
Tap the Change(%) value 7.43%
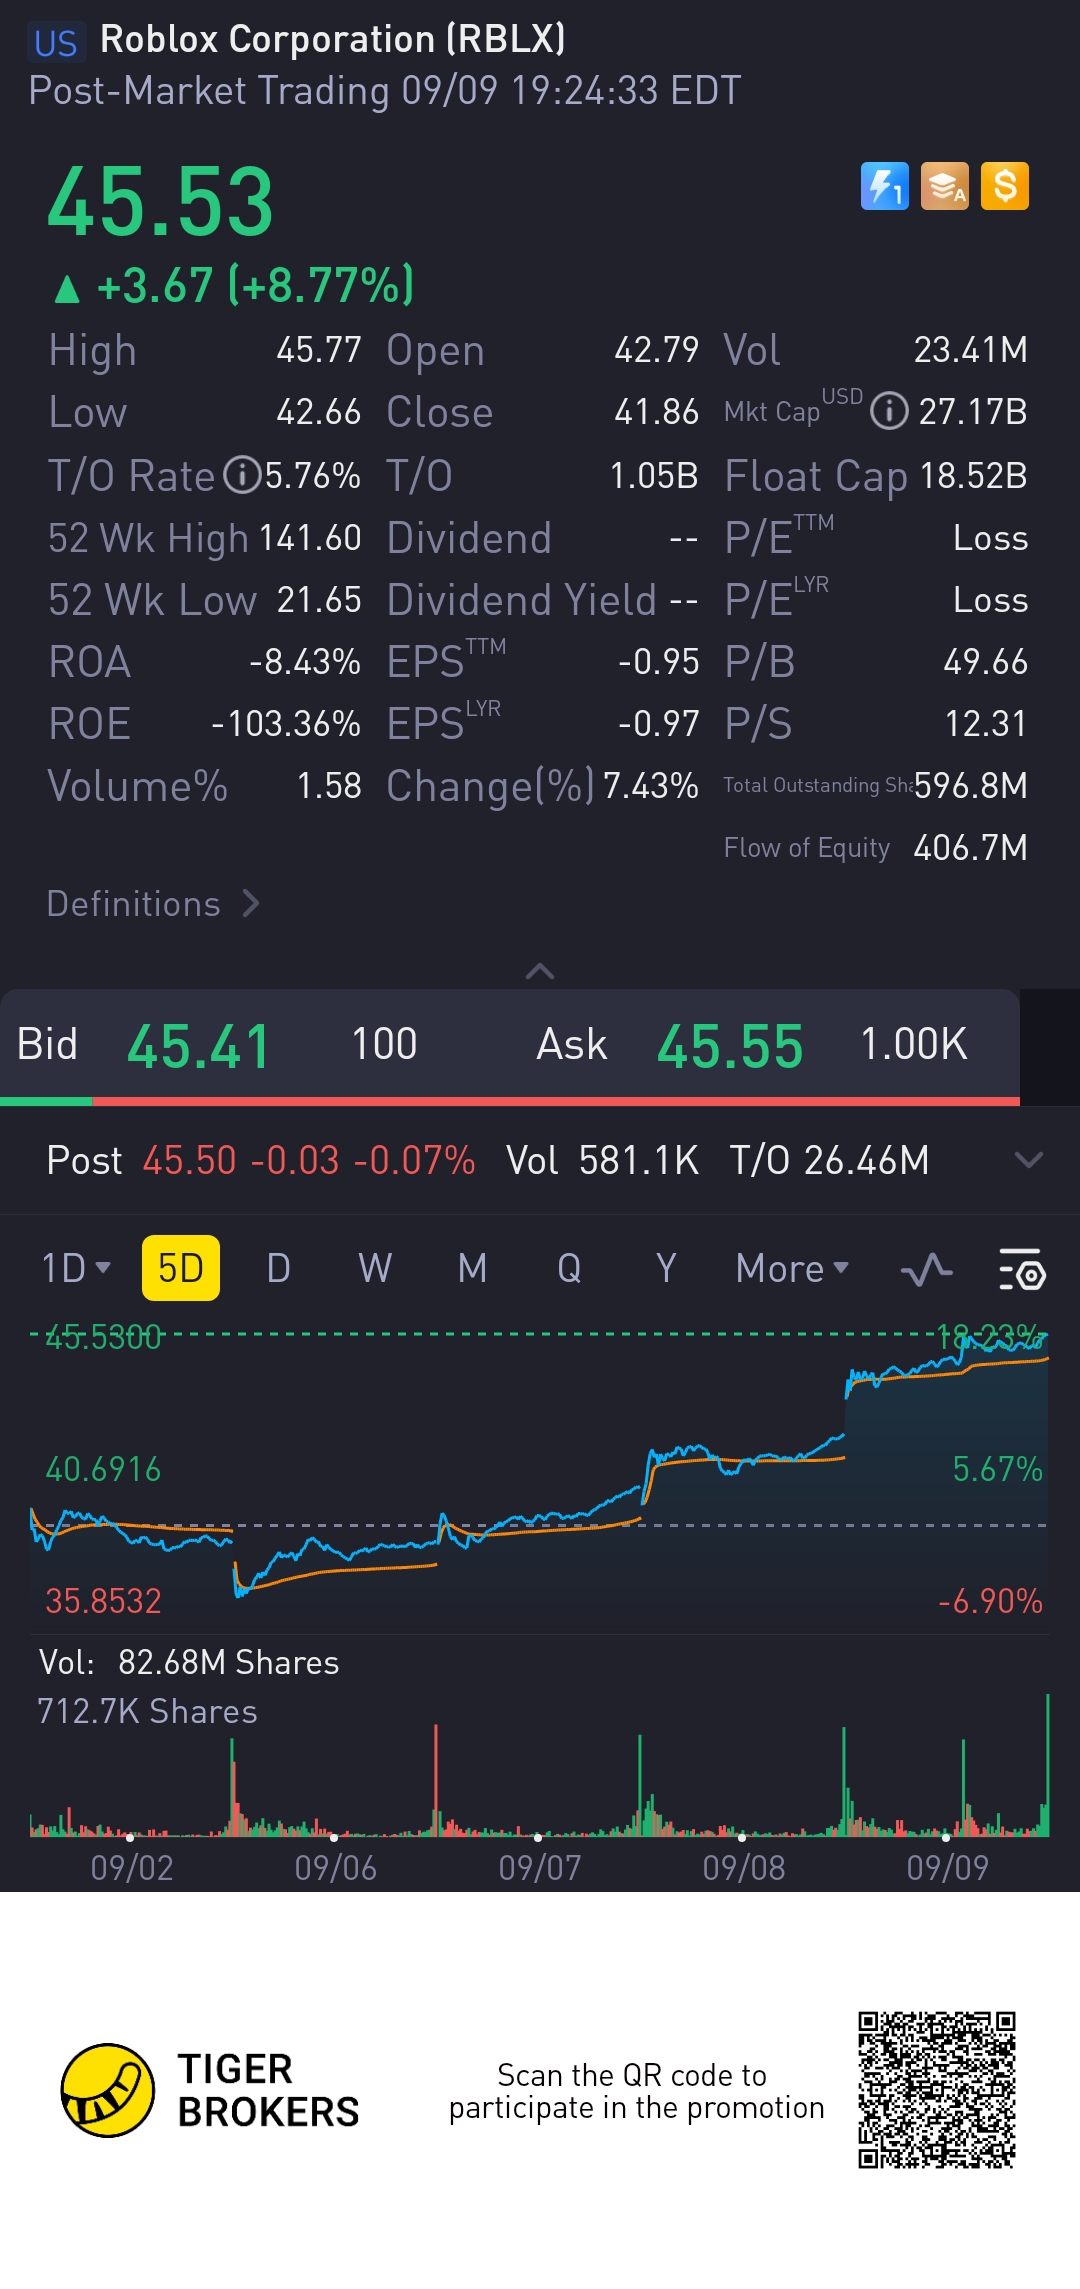click(651, 786)
